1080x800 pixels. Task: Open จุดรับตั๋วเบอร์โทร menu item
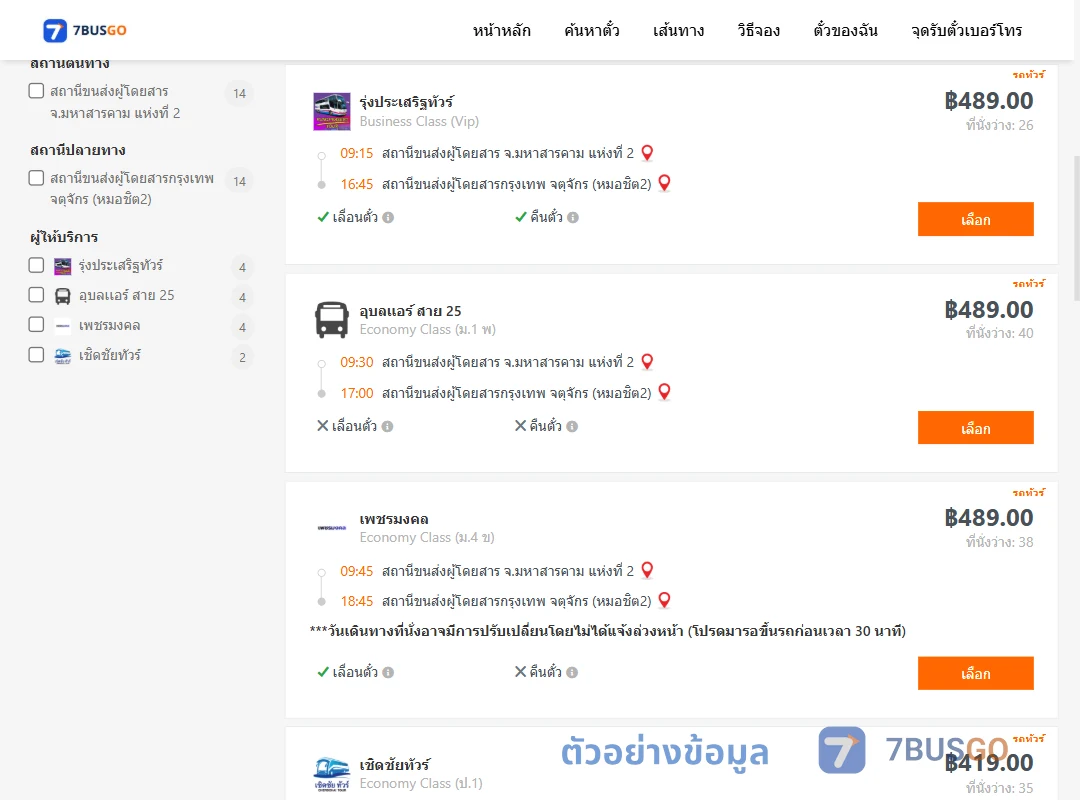click(966, 30)
